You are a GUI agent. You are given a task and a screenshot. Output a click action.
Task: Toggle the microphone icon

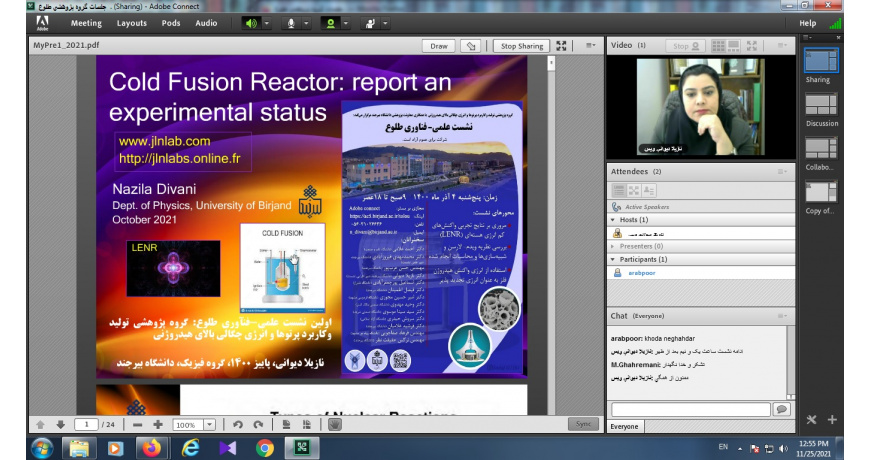pyautogui.click(x=291, y=23)
